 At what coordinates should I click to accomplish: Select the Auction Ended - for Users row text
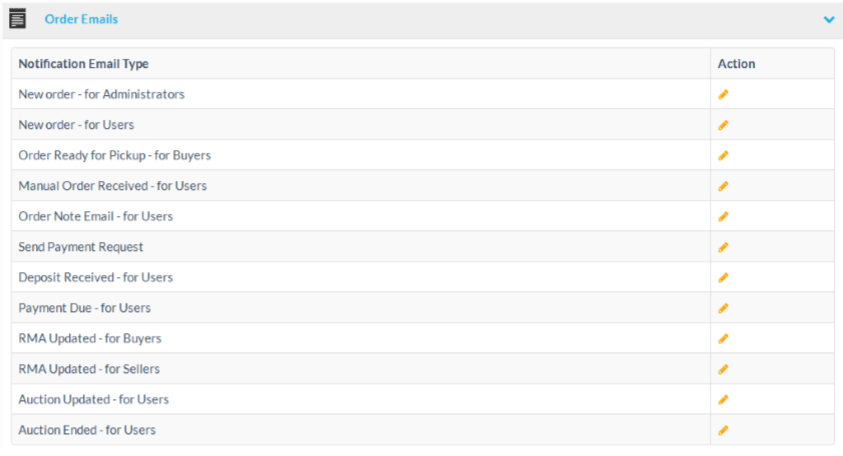click(x=87, y=430)
